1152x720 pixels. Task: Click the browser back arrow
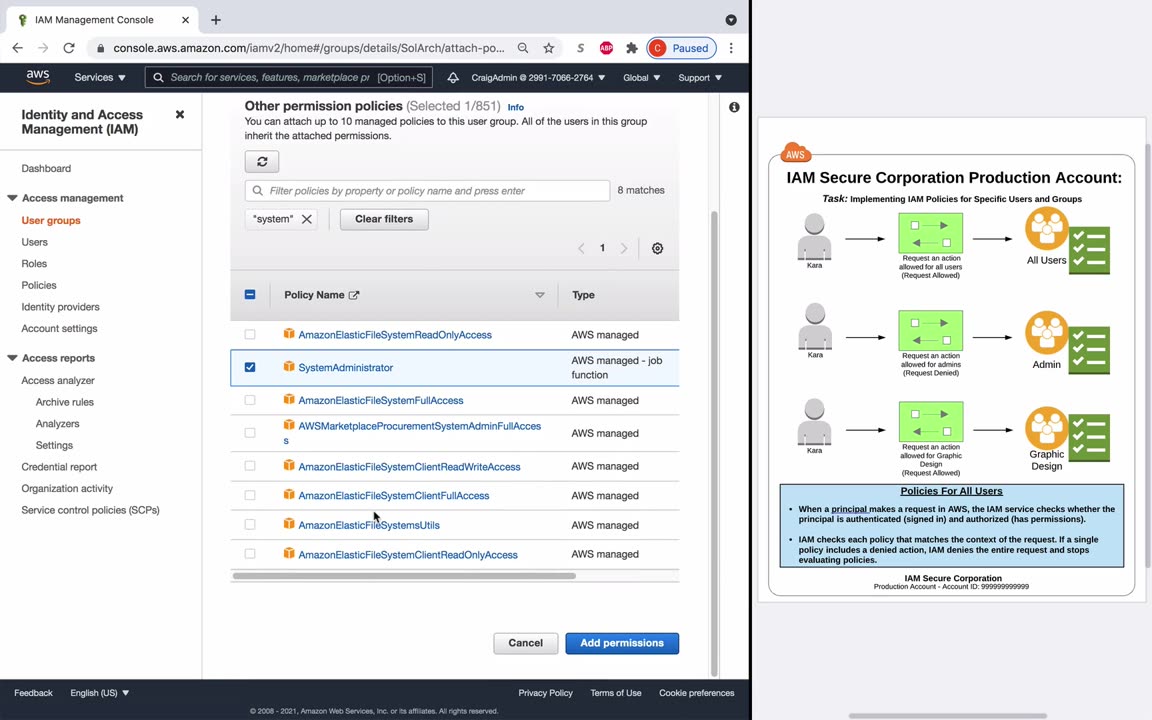point(18,48)
